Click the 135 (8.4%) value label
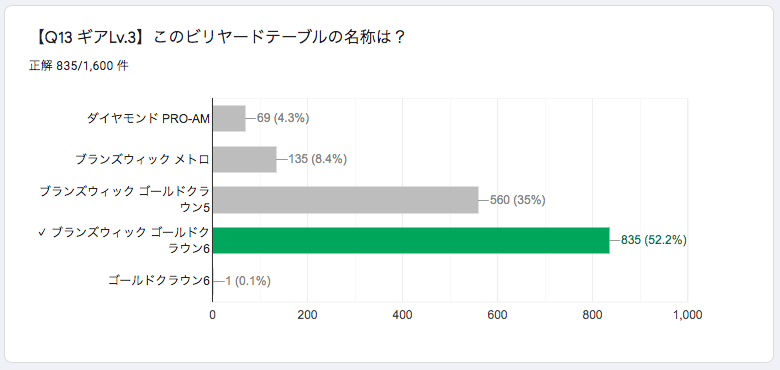Viewport: 780px width, 370px height. tap(317, 159)
